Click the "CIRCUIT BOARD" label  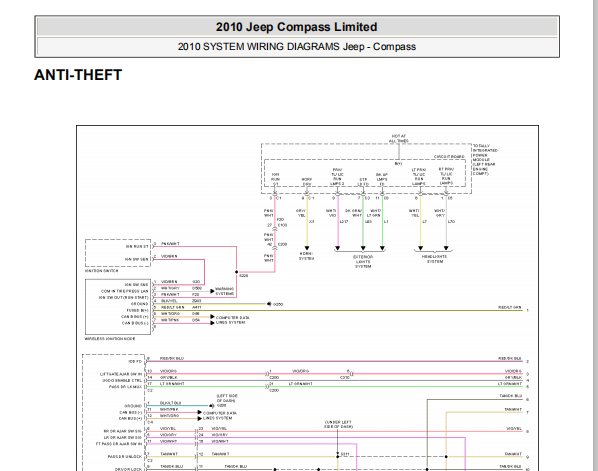pyautogui.click(x=449, y=157)
